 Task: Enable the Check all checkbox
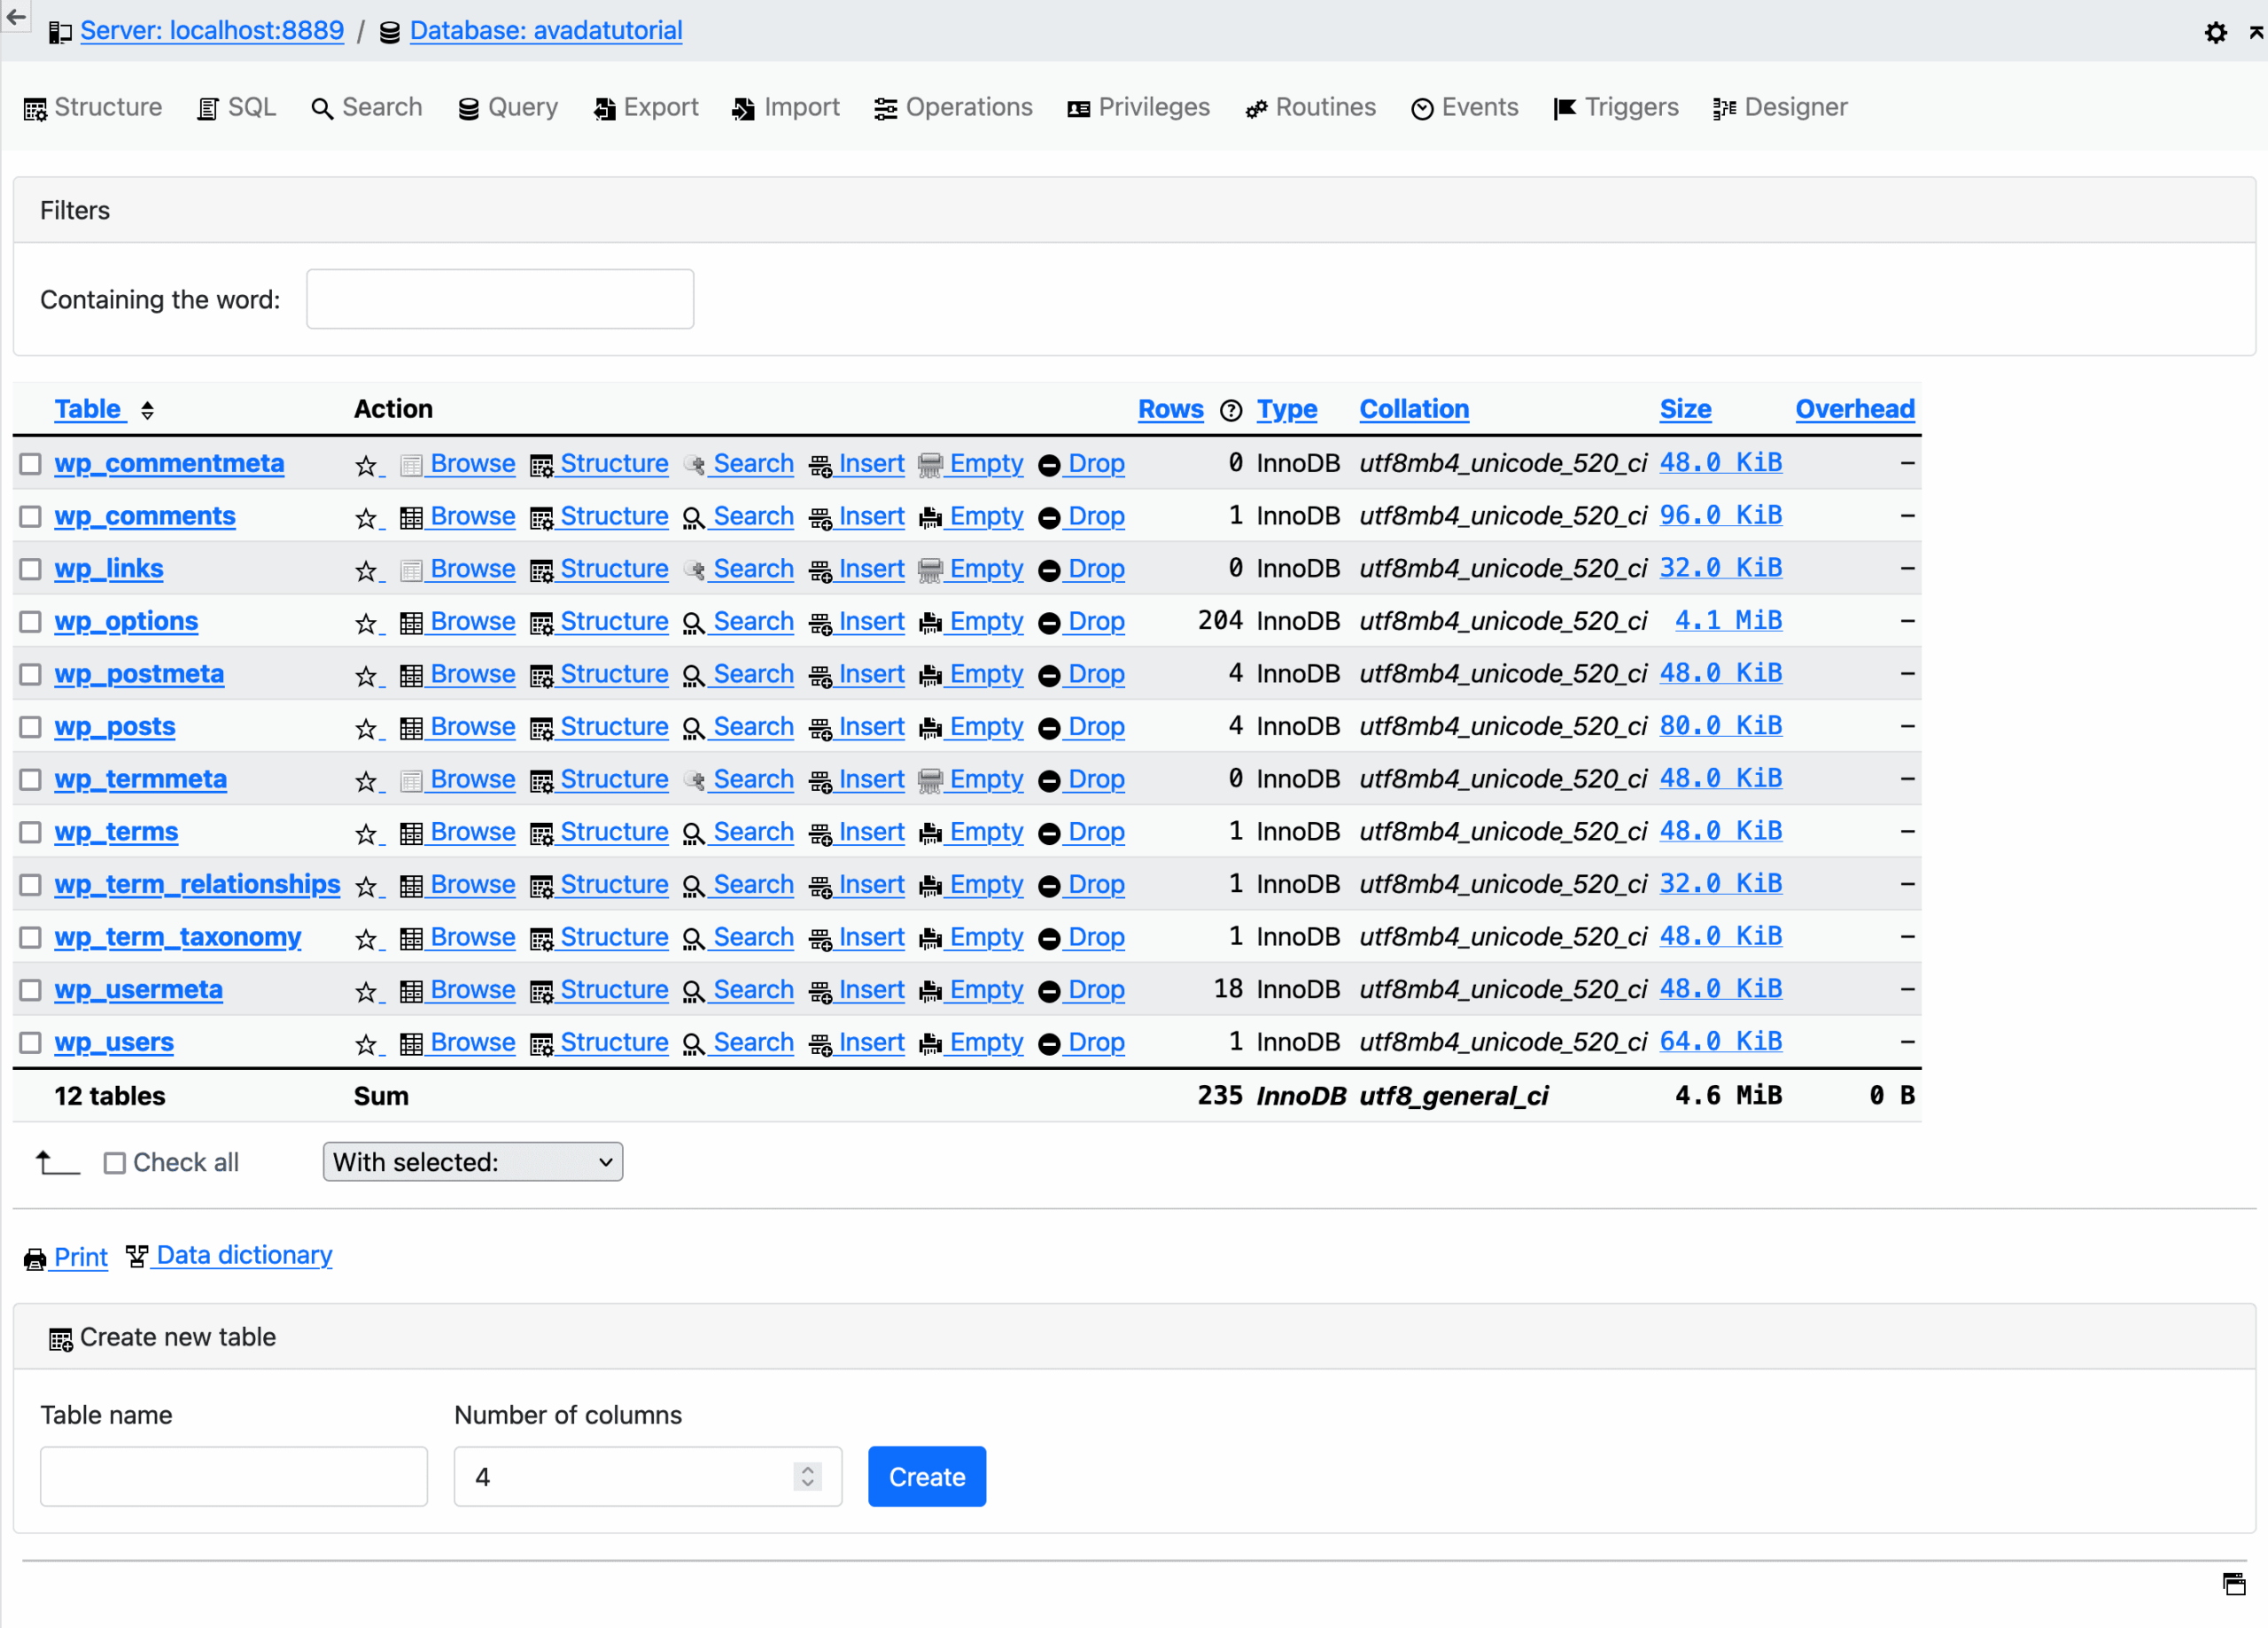pyautogui.click(x=115, y=1162)
